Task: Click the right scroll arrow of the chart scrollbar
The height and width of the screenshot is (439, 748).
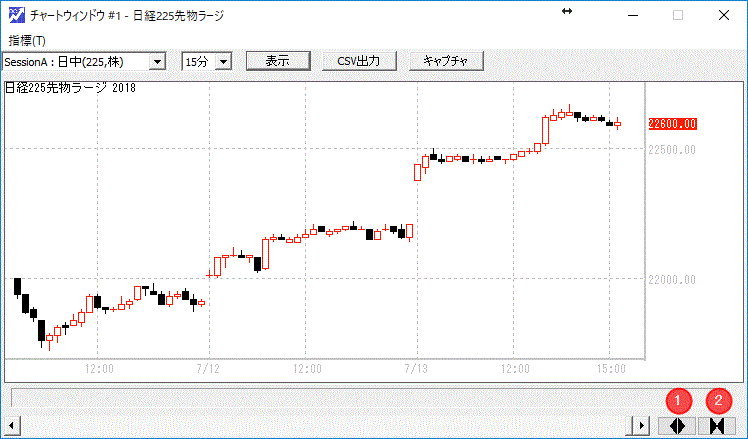Action: [x=641, y=425]
